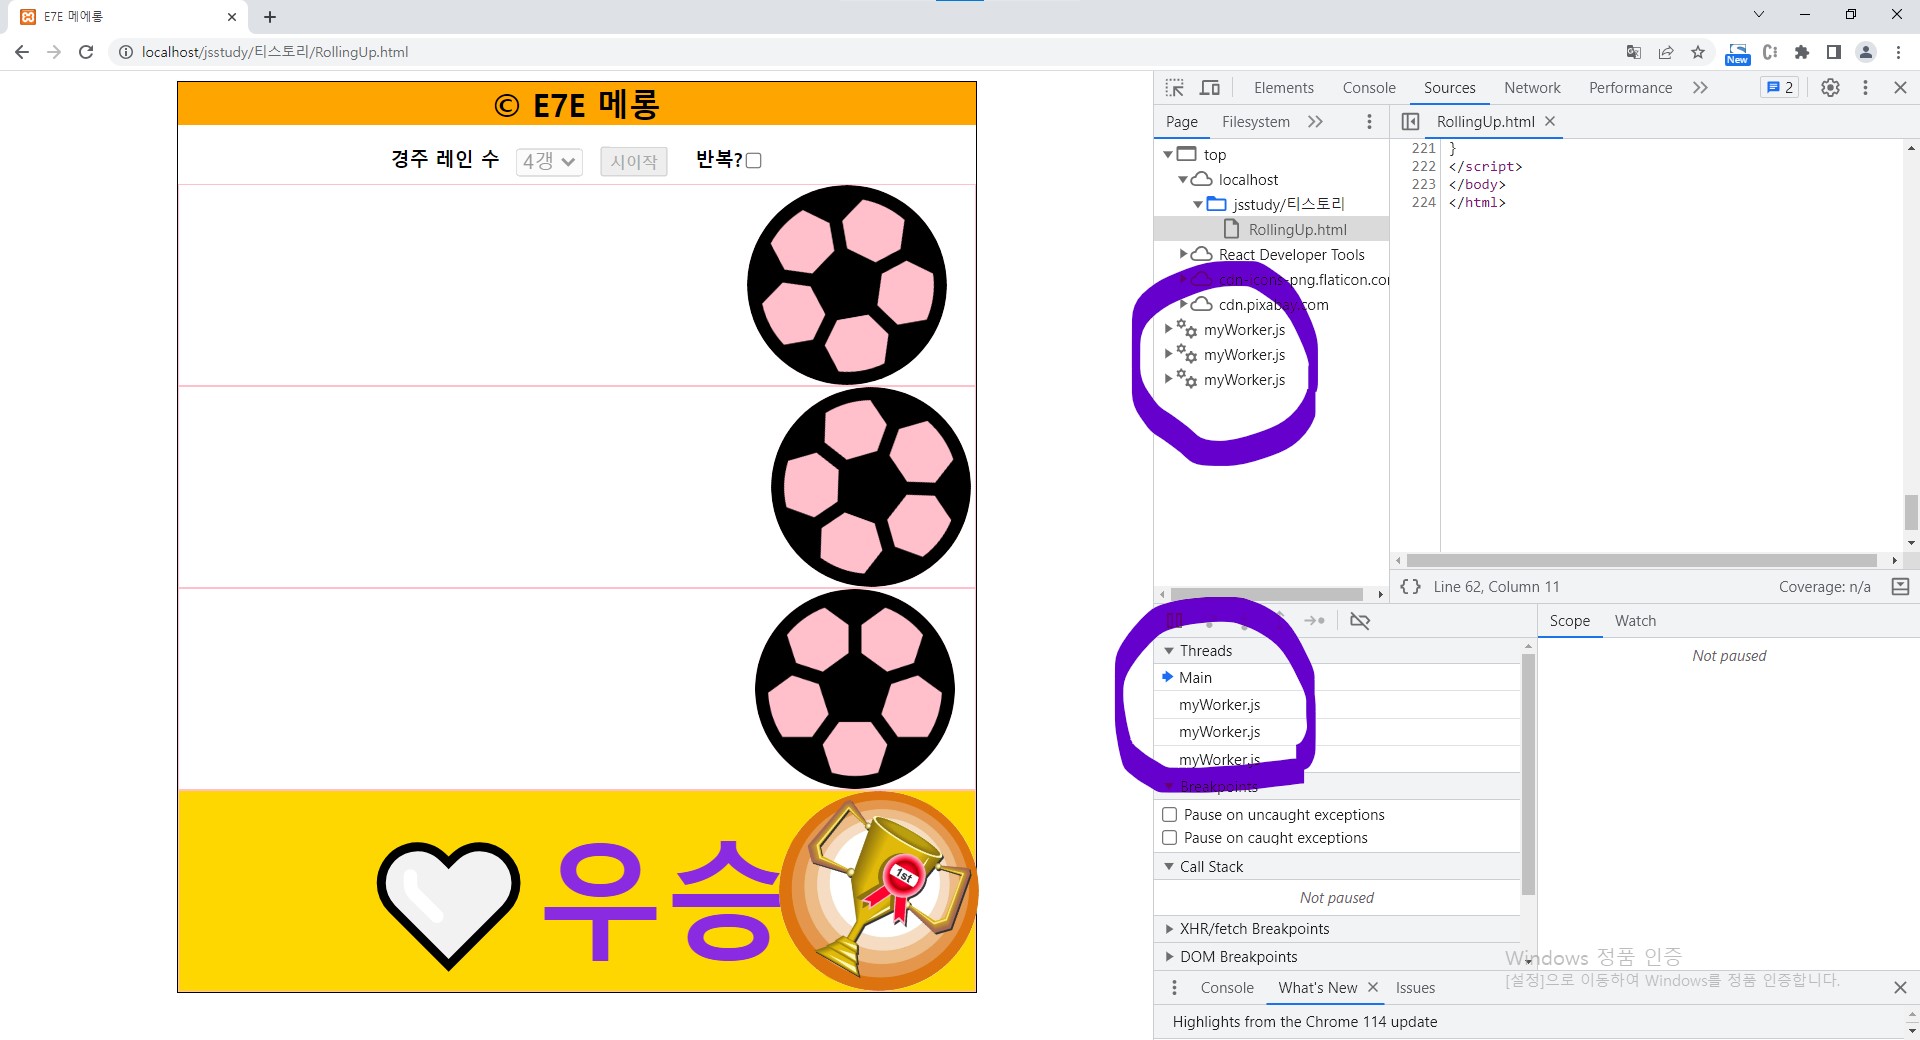1920x1040 pixels.
Task: Collapse the Threads section
Action: coord(1169,651)
